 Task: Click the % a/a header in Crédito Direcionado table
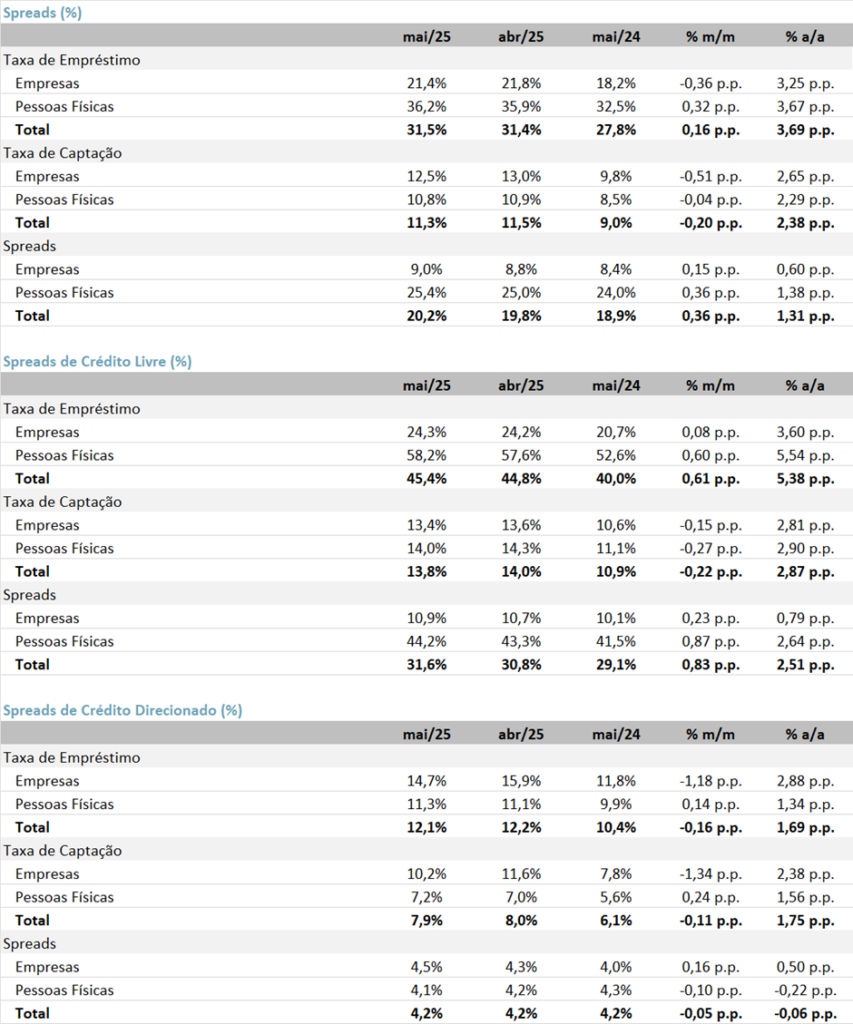pyautogui.click(x=805, y=734)
